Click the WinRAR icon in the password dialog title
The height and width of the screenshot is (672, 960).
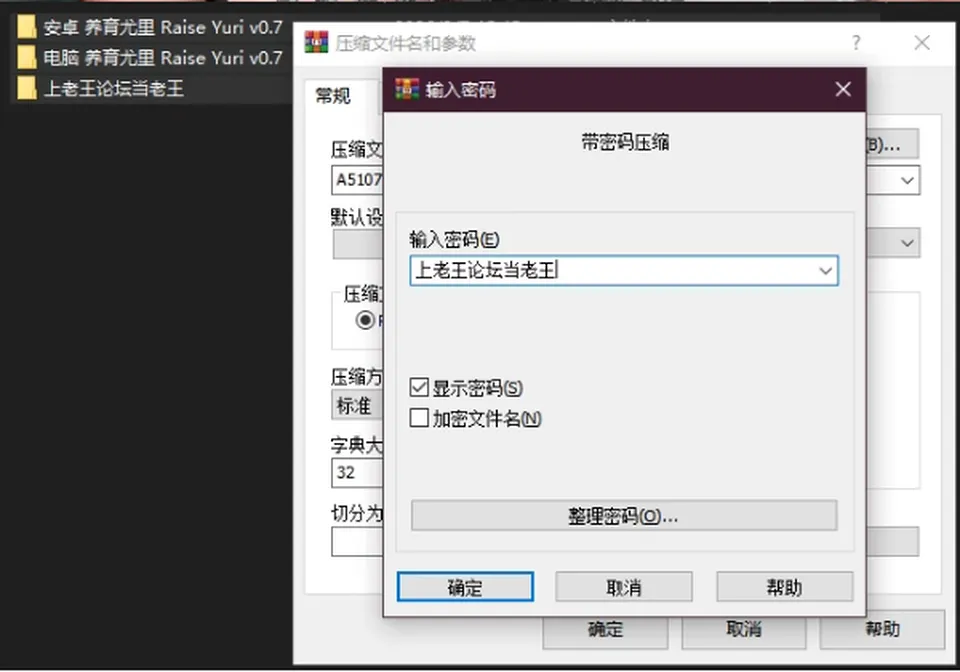coord(407,89)
